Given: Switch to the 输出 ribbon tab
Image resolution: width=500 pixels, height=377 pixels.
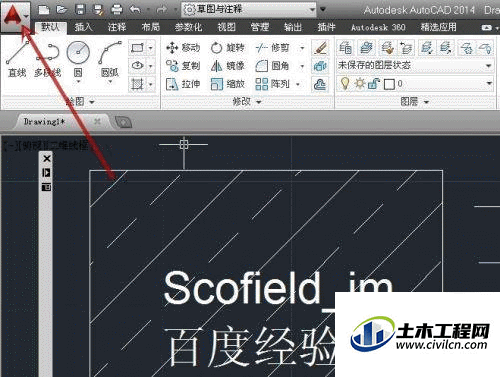Looking at the screenshot, I should [x=293, y=27].
